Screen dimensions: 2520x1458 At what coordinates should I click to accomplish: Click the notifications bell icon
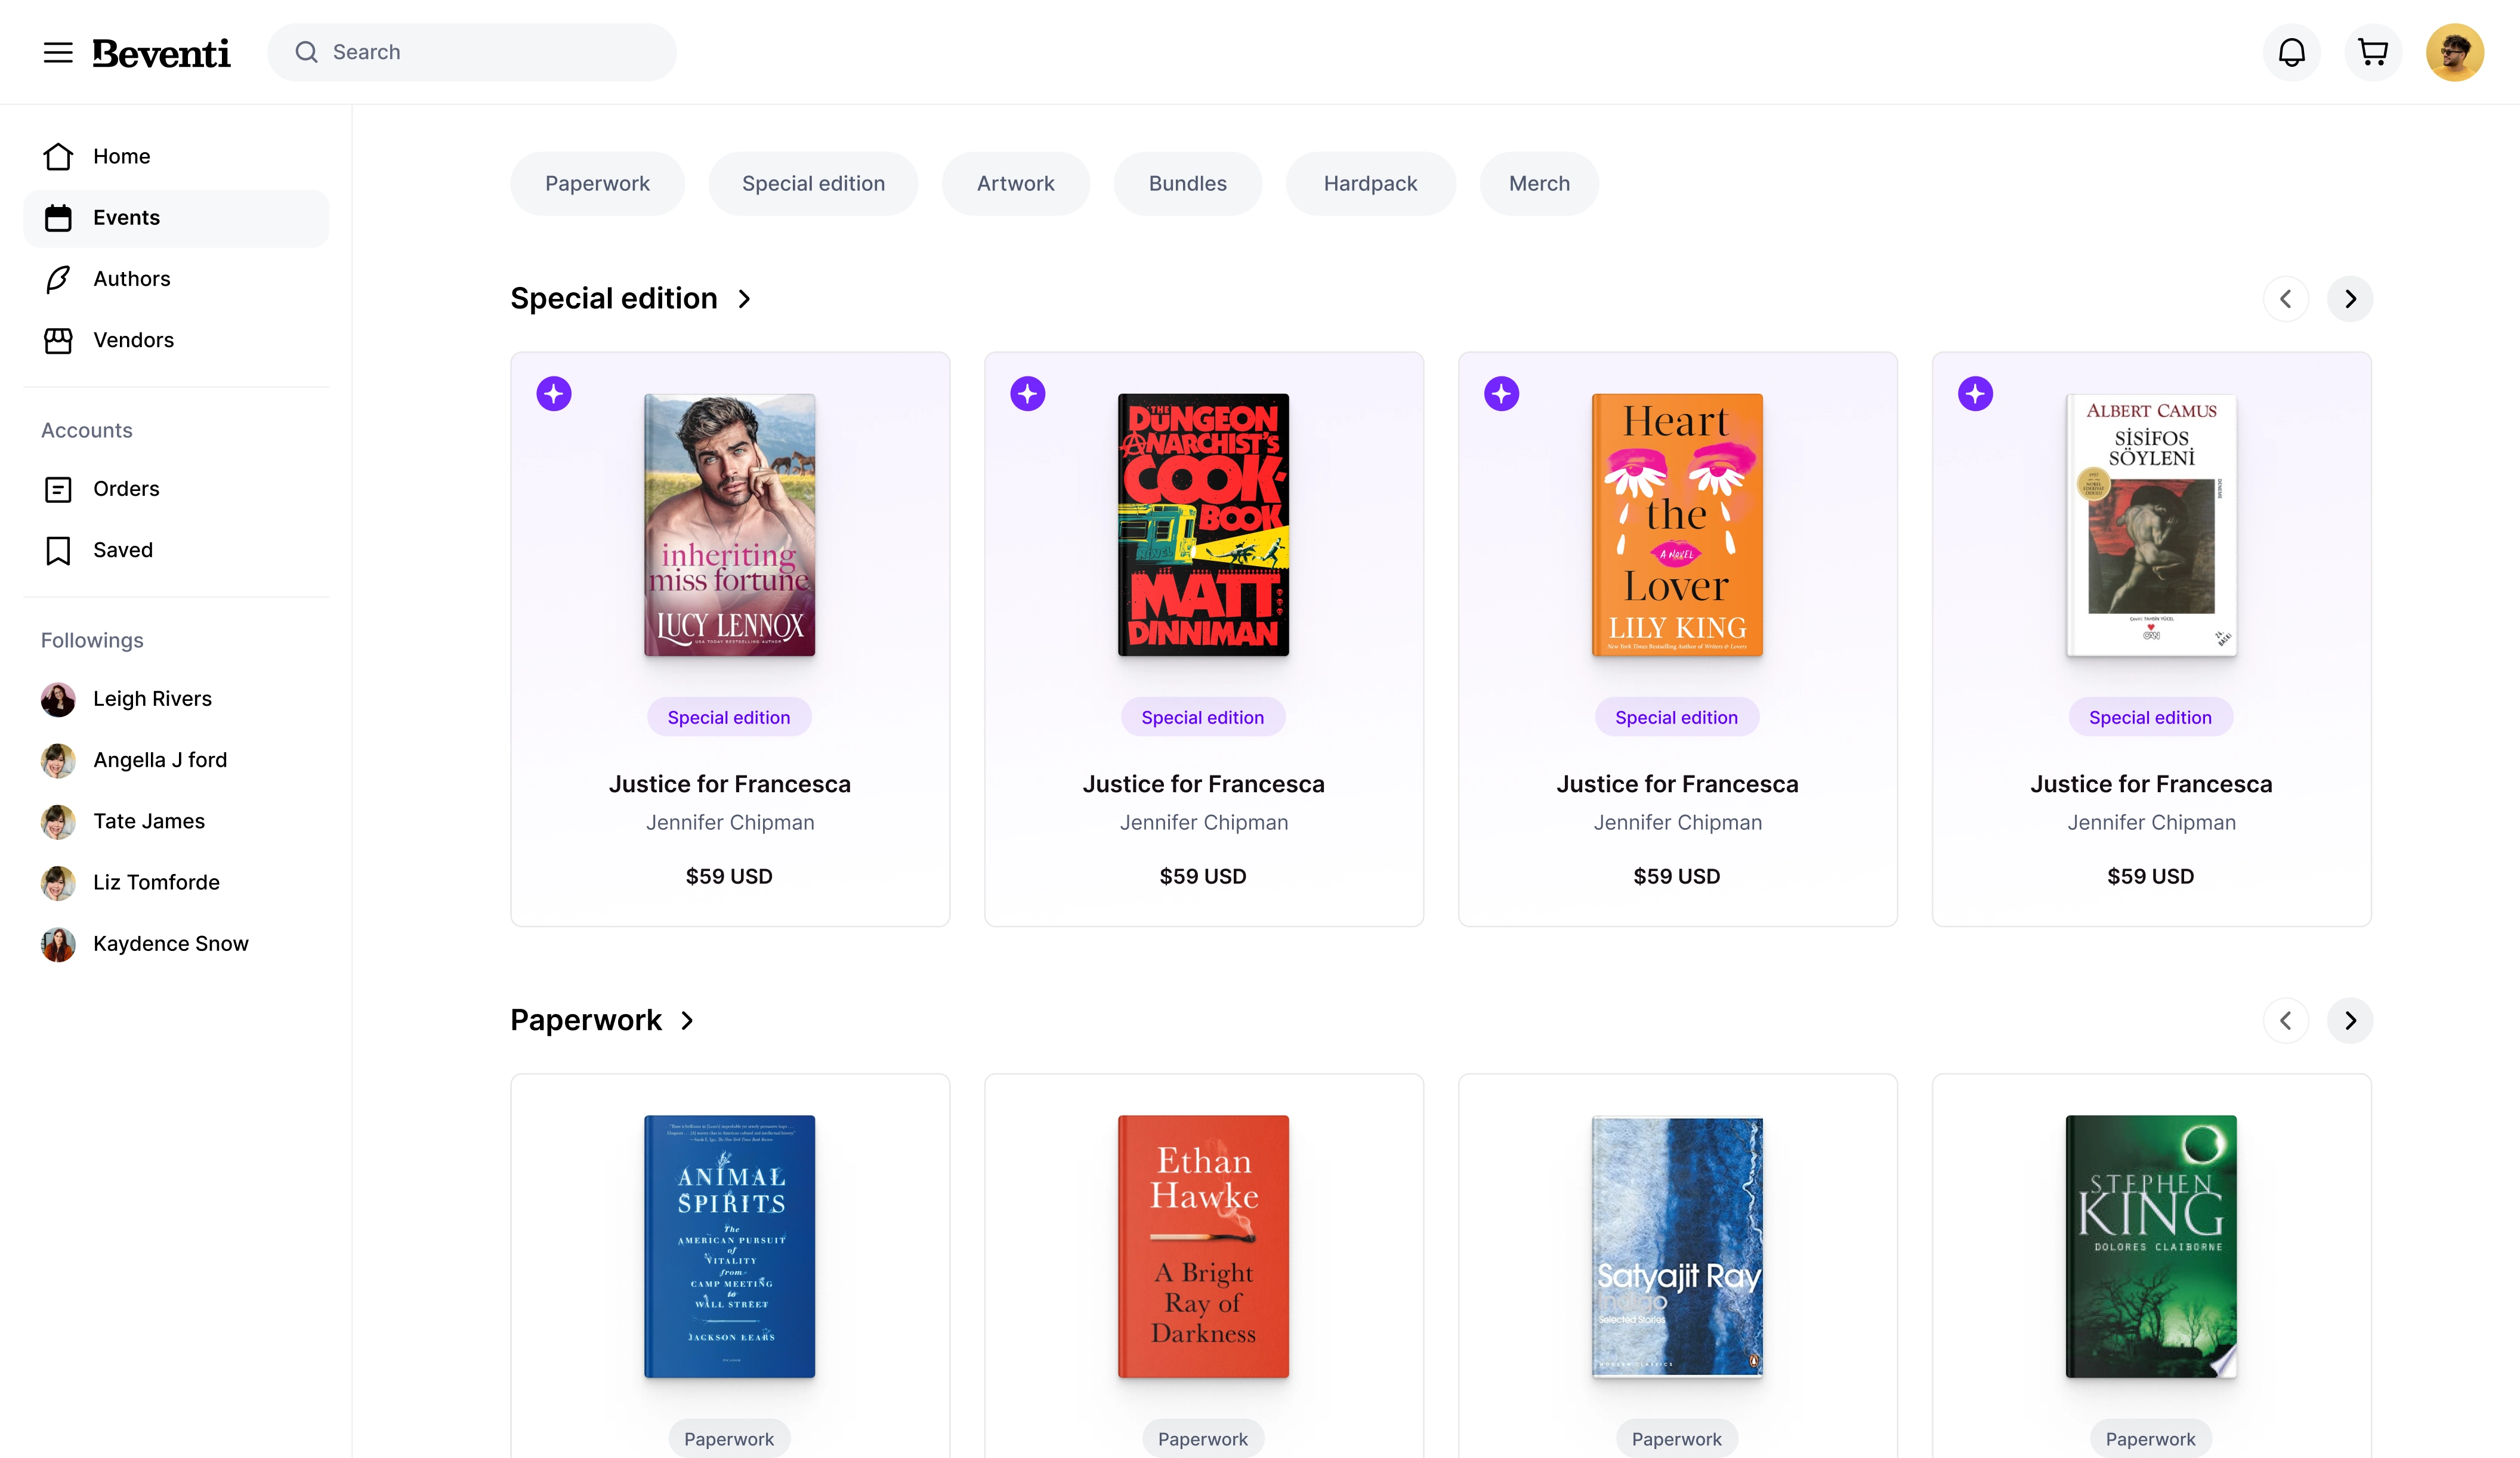2291,52
